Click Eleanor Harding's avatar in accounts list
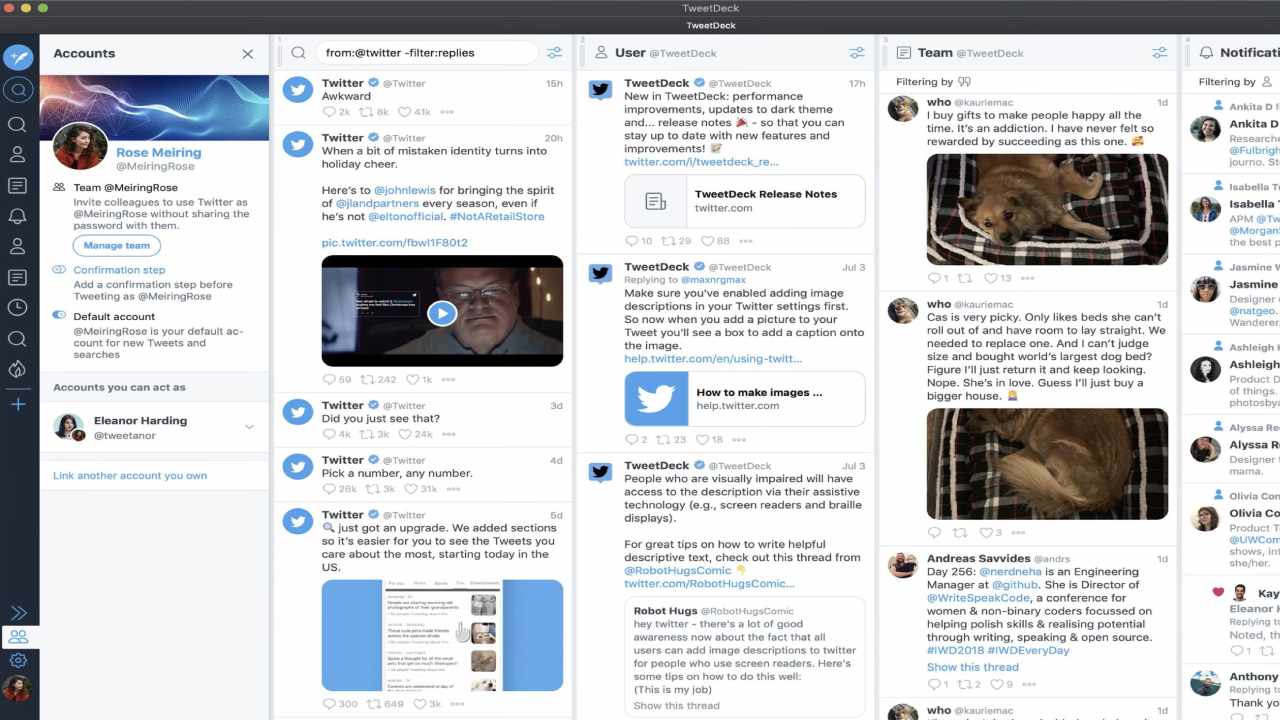Viewport: 1280px width, 720px height. (69, 427)
